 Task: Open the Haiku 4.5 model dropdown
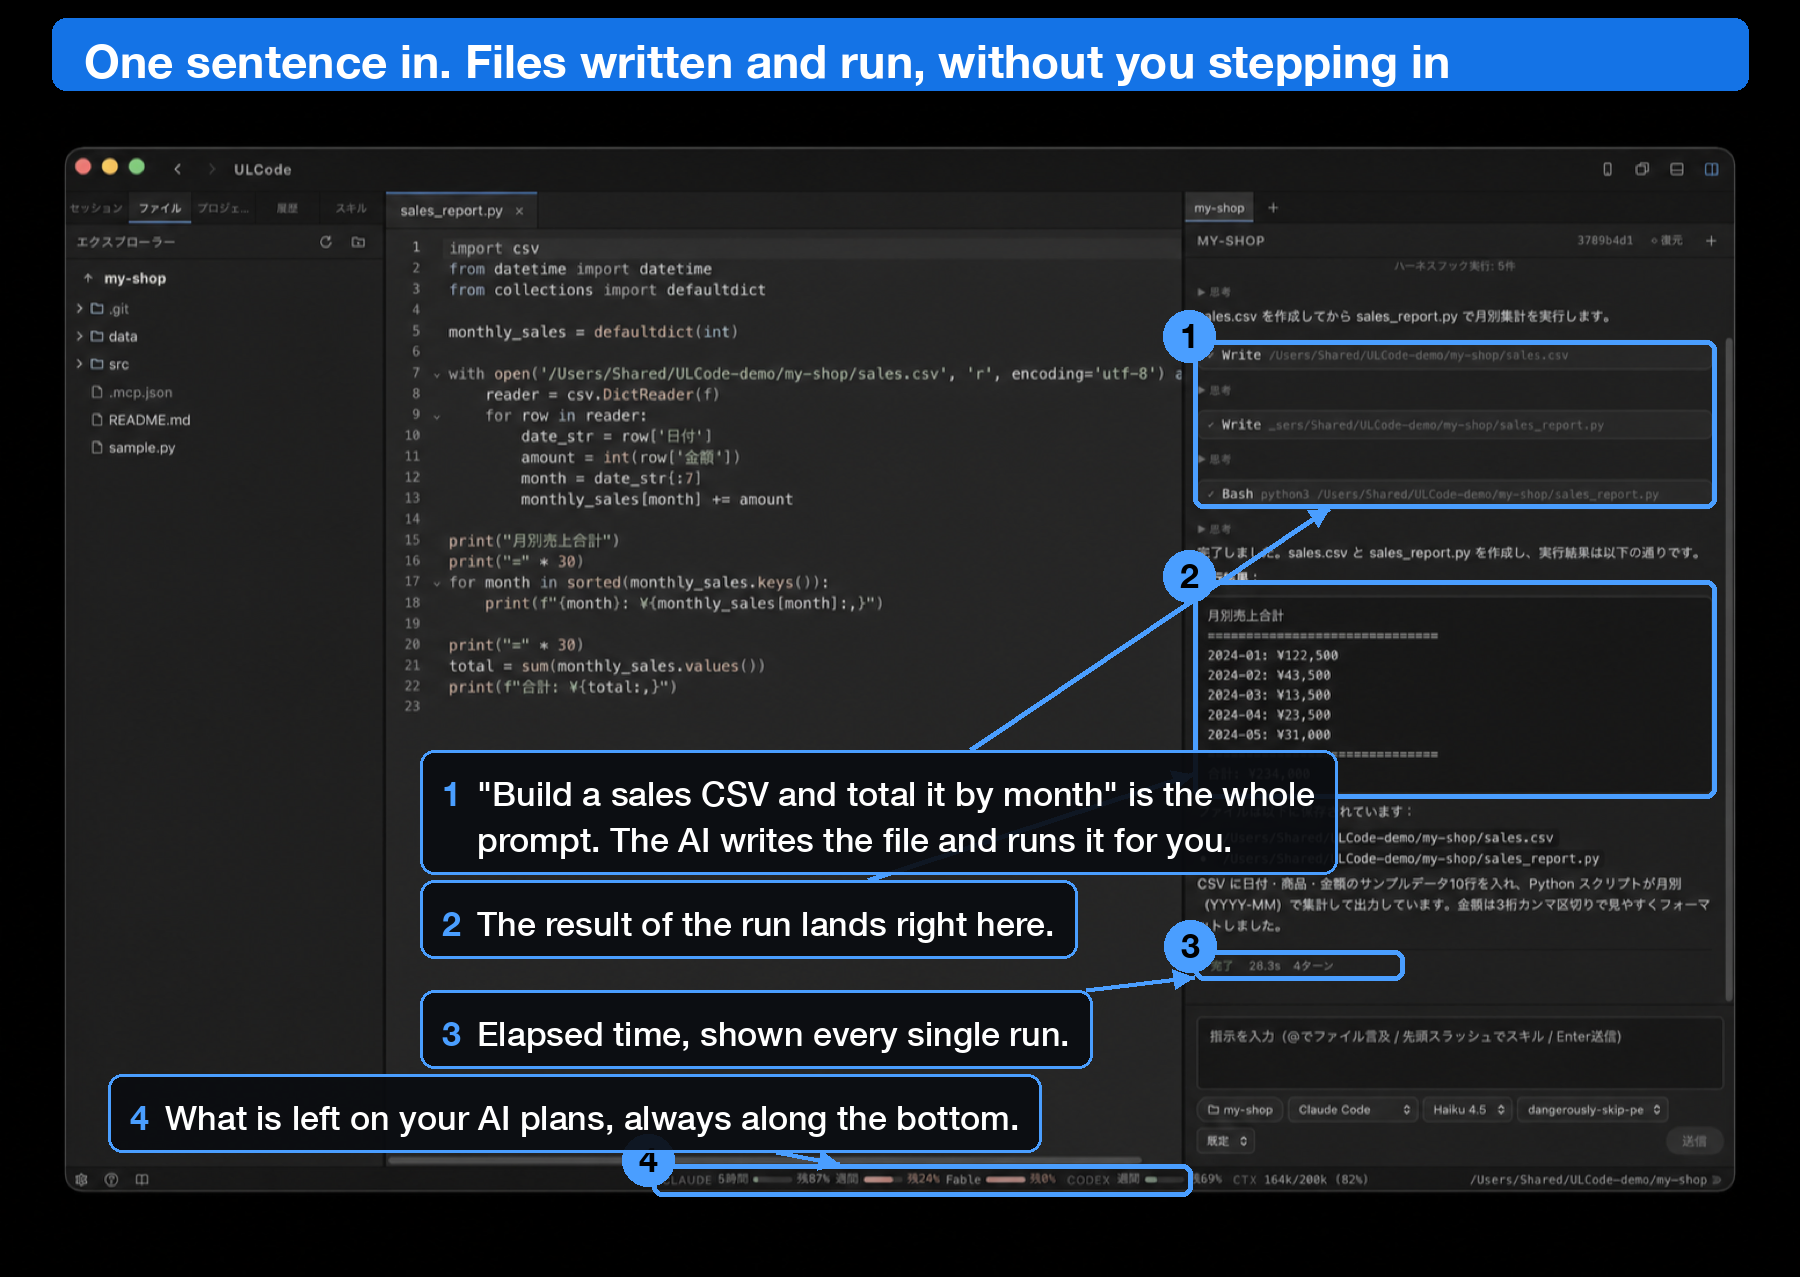coord(1468,1110)
